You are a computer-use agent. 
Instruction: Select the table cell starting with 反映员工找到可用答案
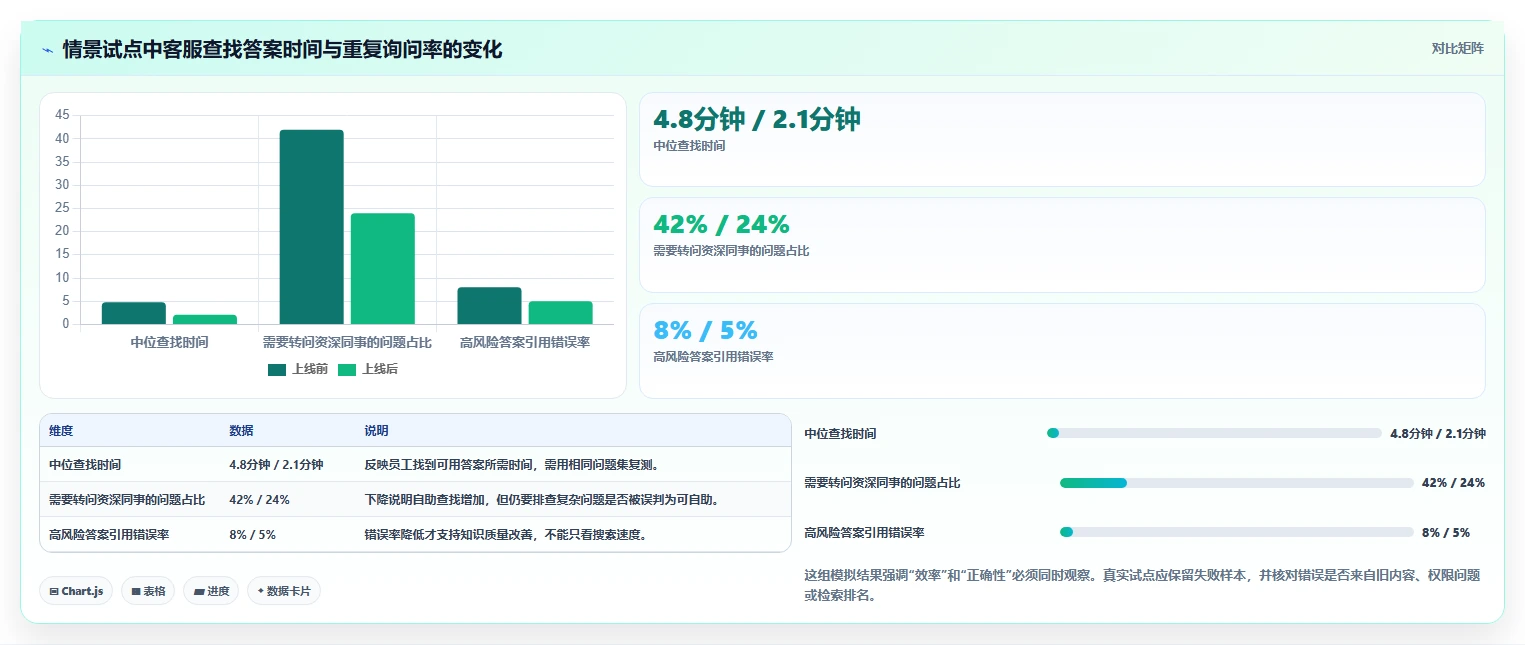(573, 464)
